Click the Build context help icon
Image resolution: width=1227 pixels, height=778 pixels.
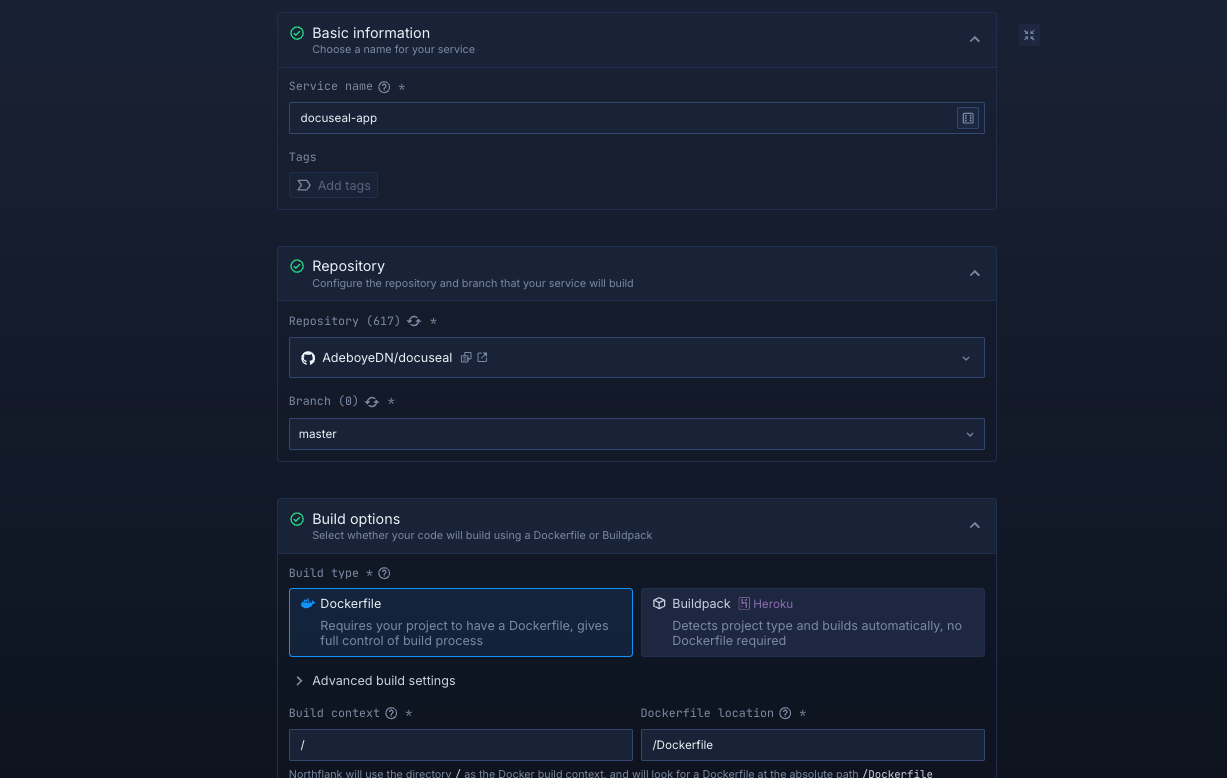391,714
